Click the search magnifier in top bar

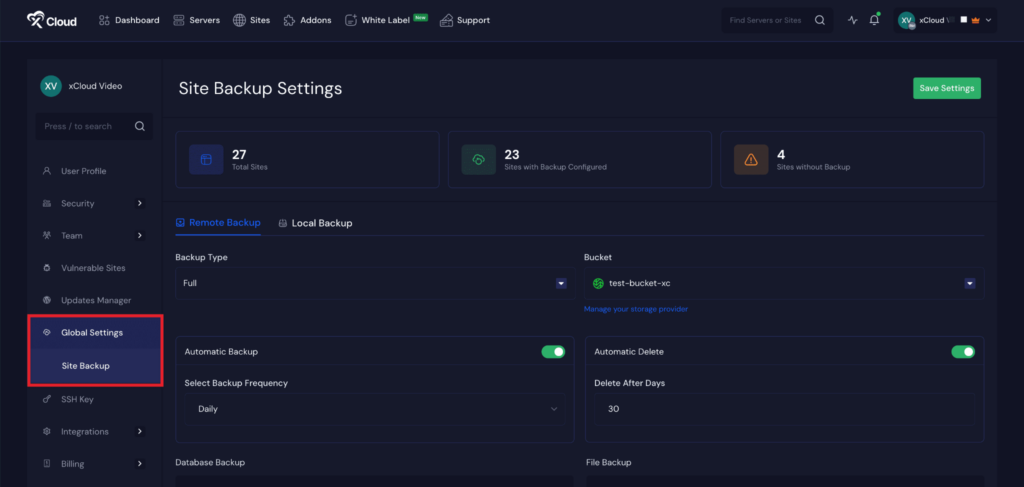tap(820, 20)
